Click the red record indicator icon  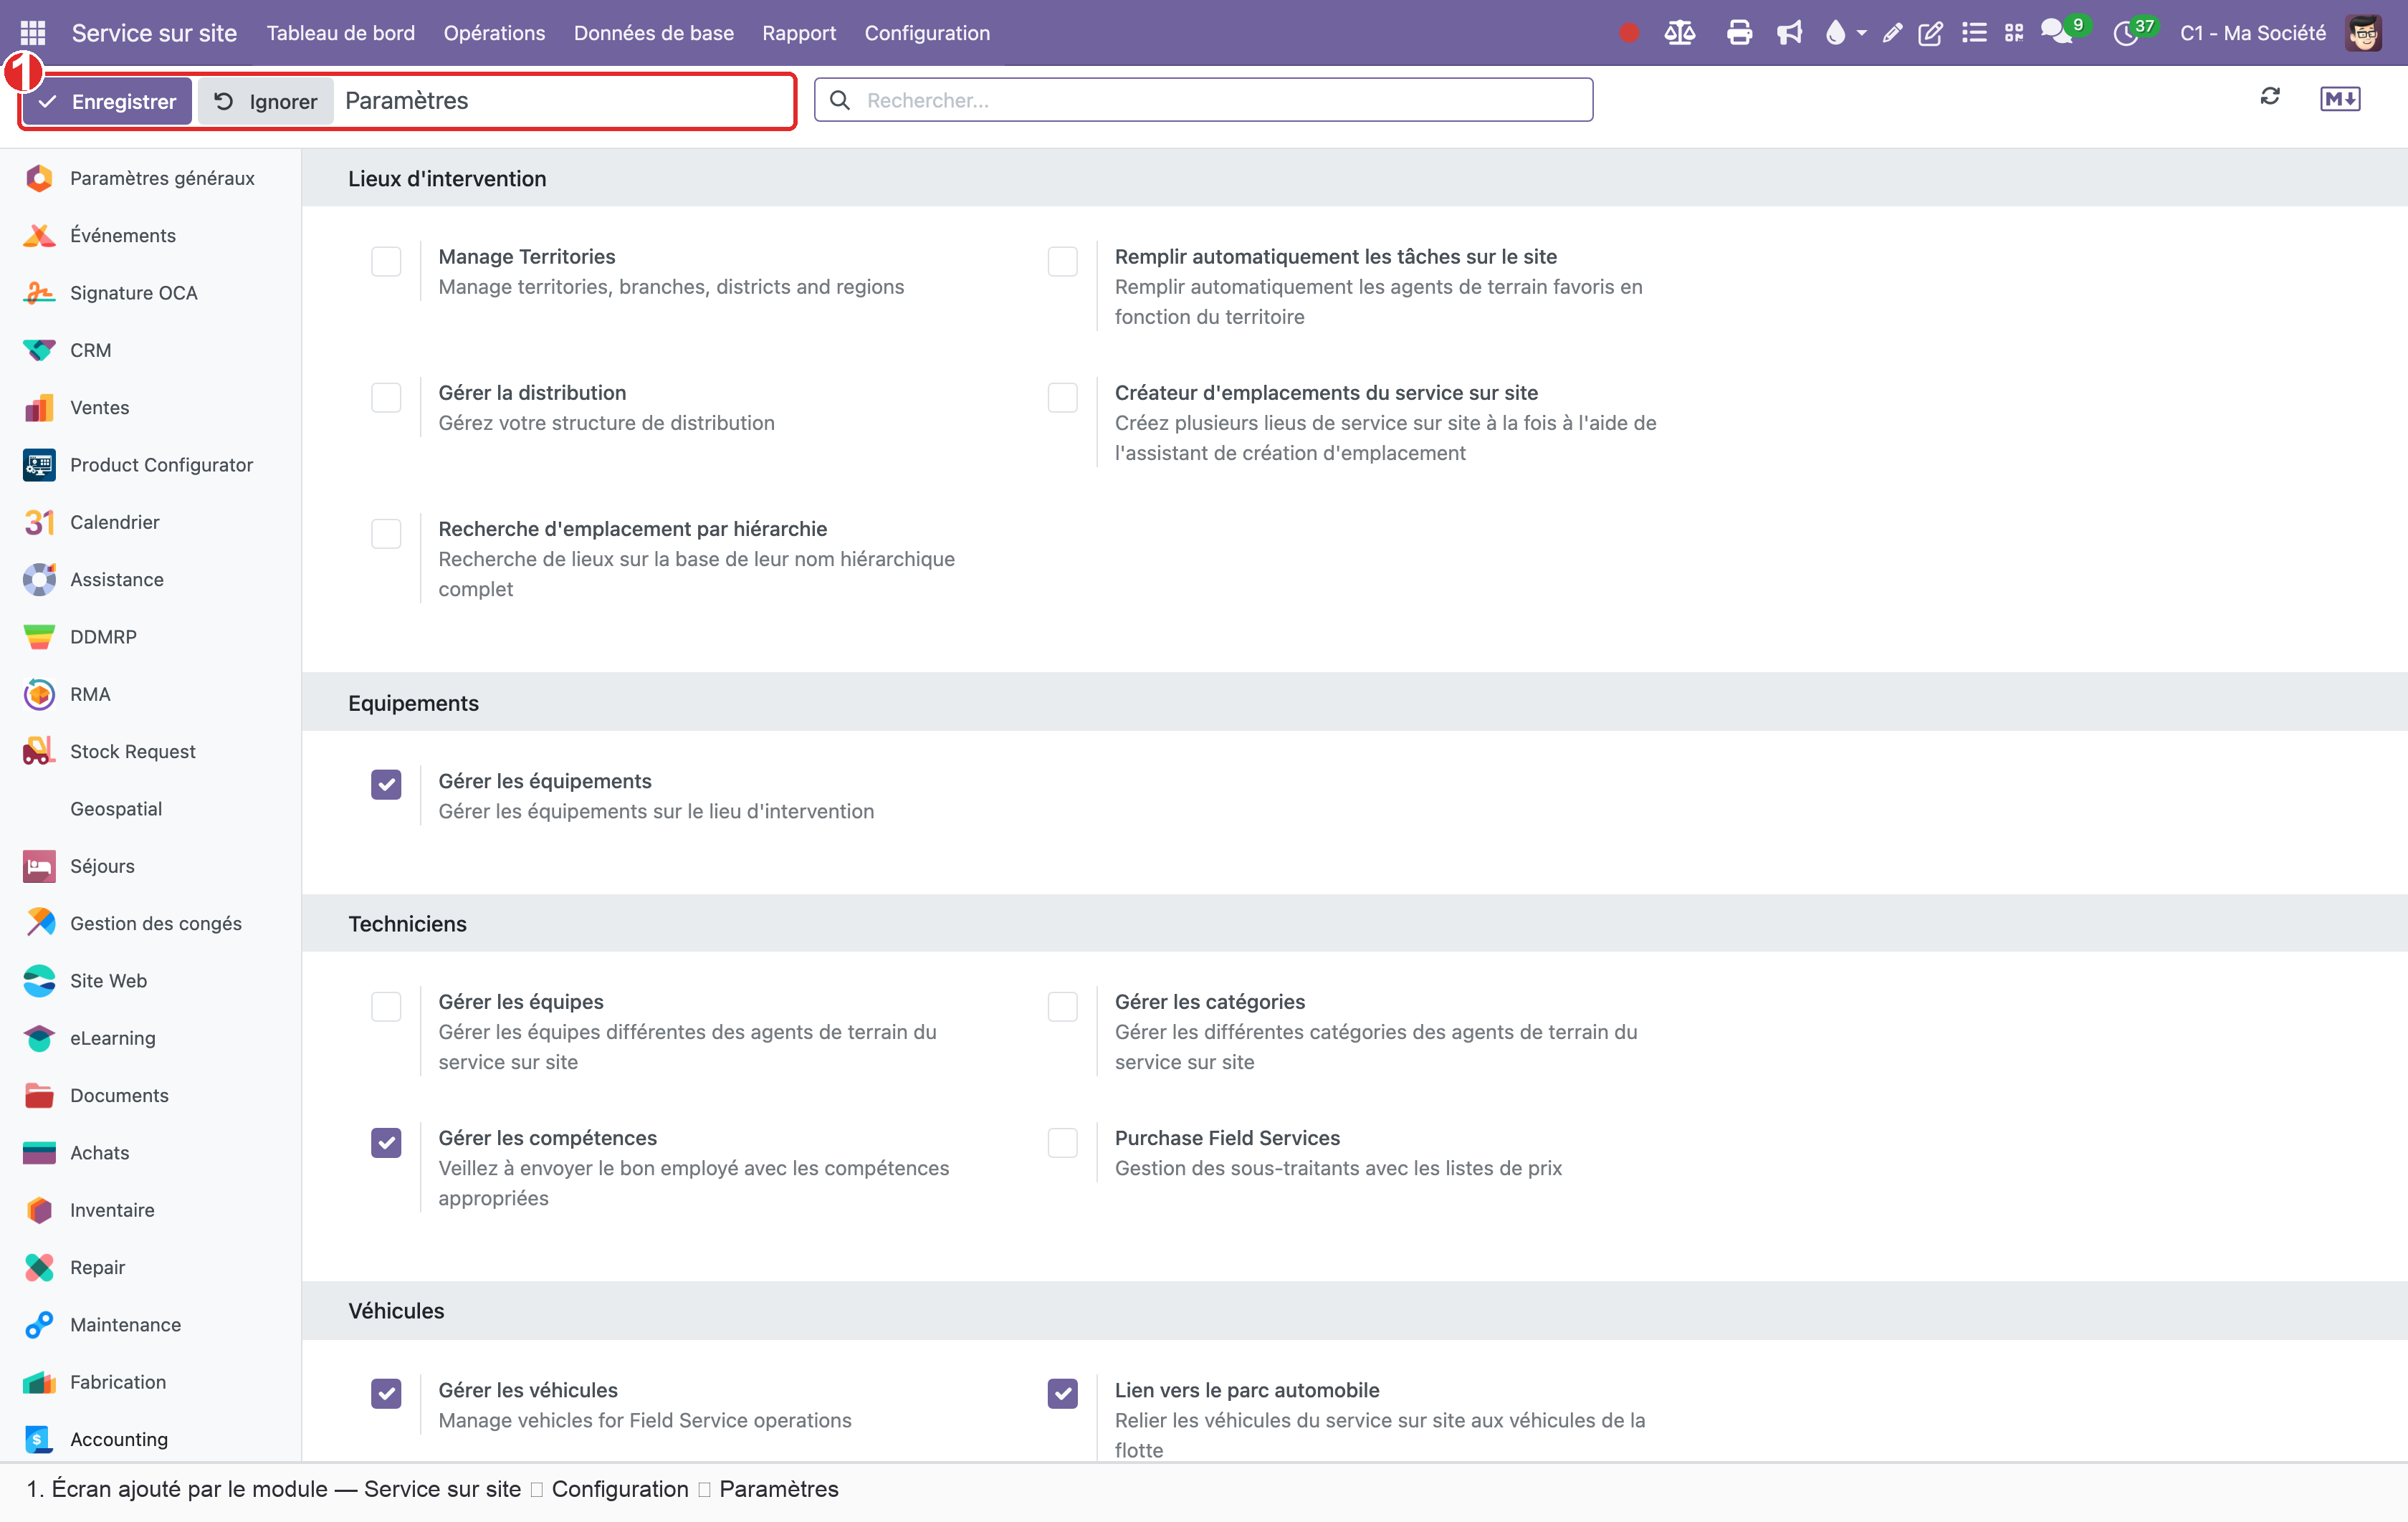(1628, 33)
